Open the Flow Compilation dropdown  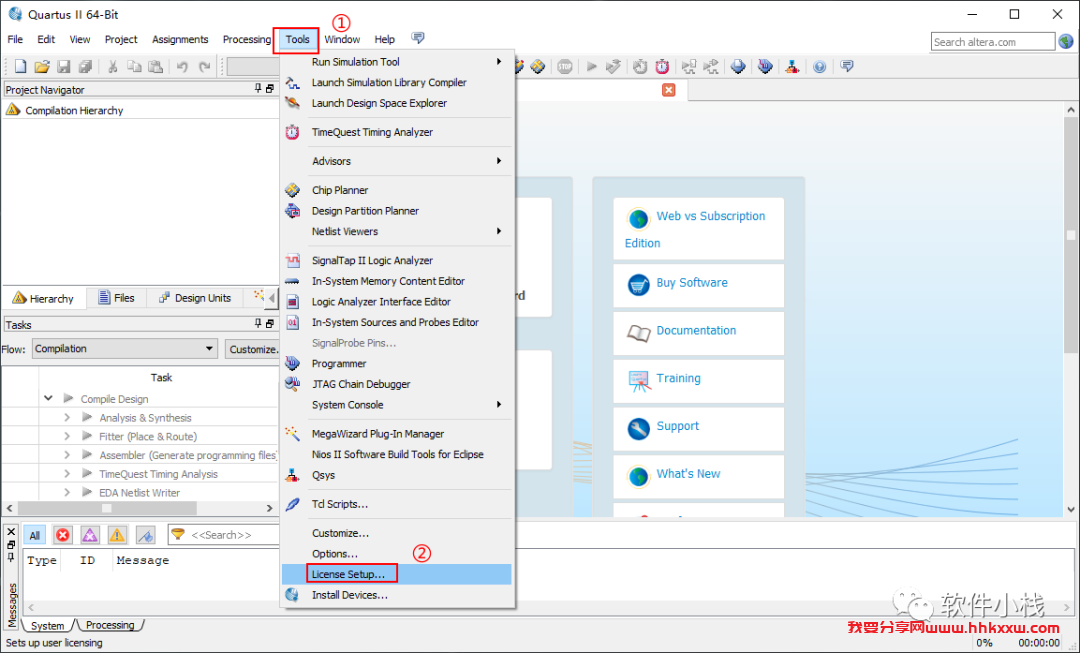pyautogui.click(x=125, y=349)
